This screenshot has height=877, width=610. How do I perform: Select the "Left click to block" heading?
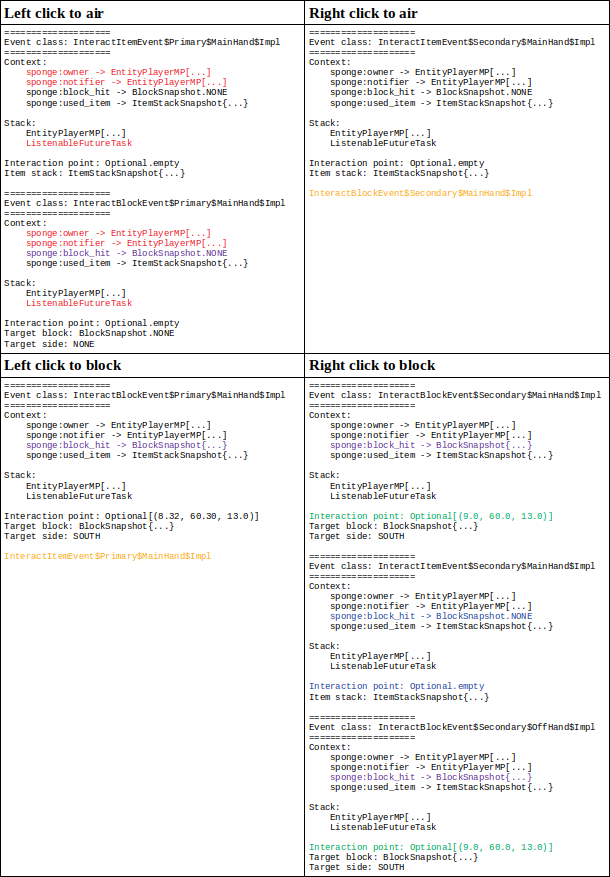63,365
